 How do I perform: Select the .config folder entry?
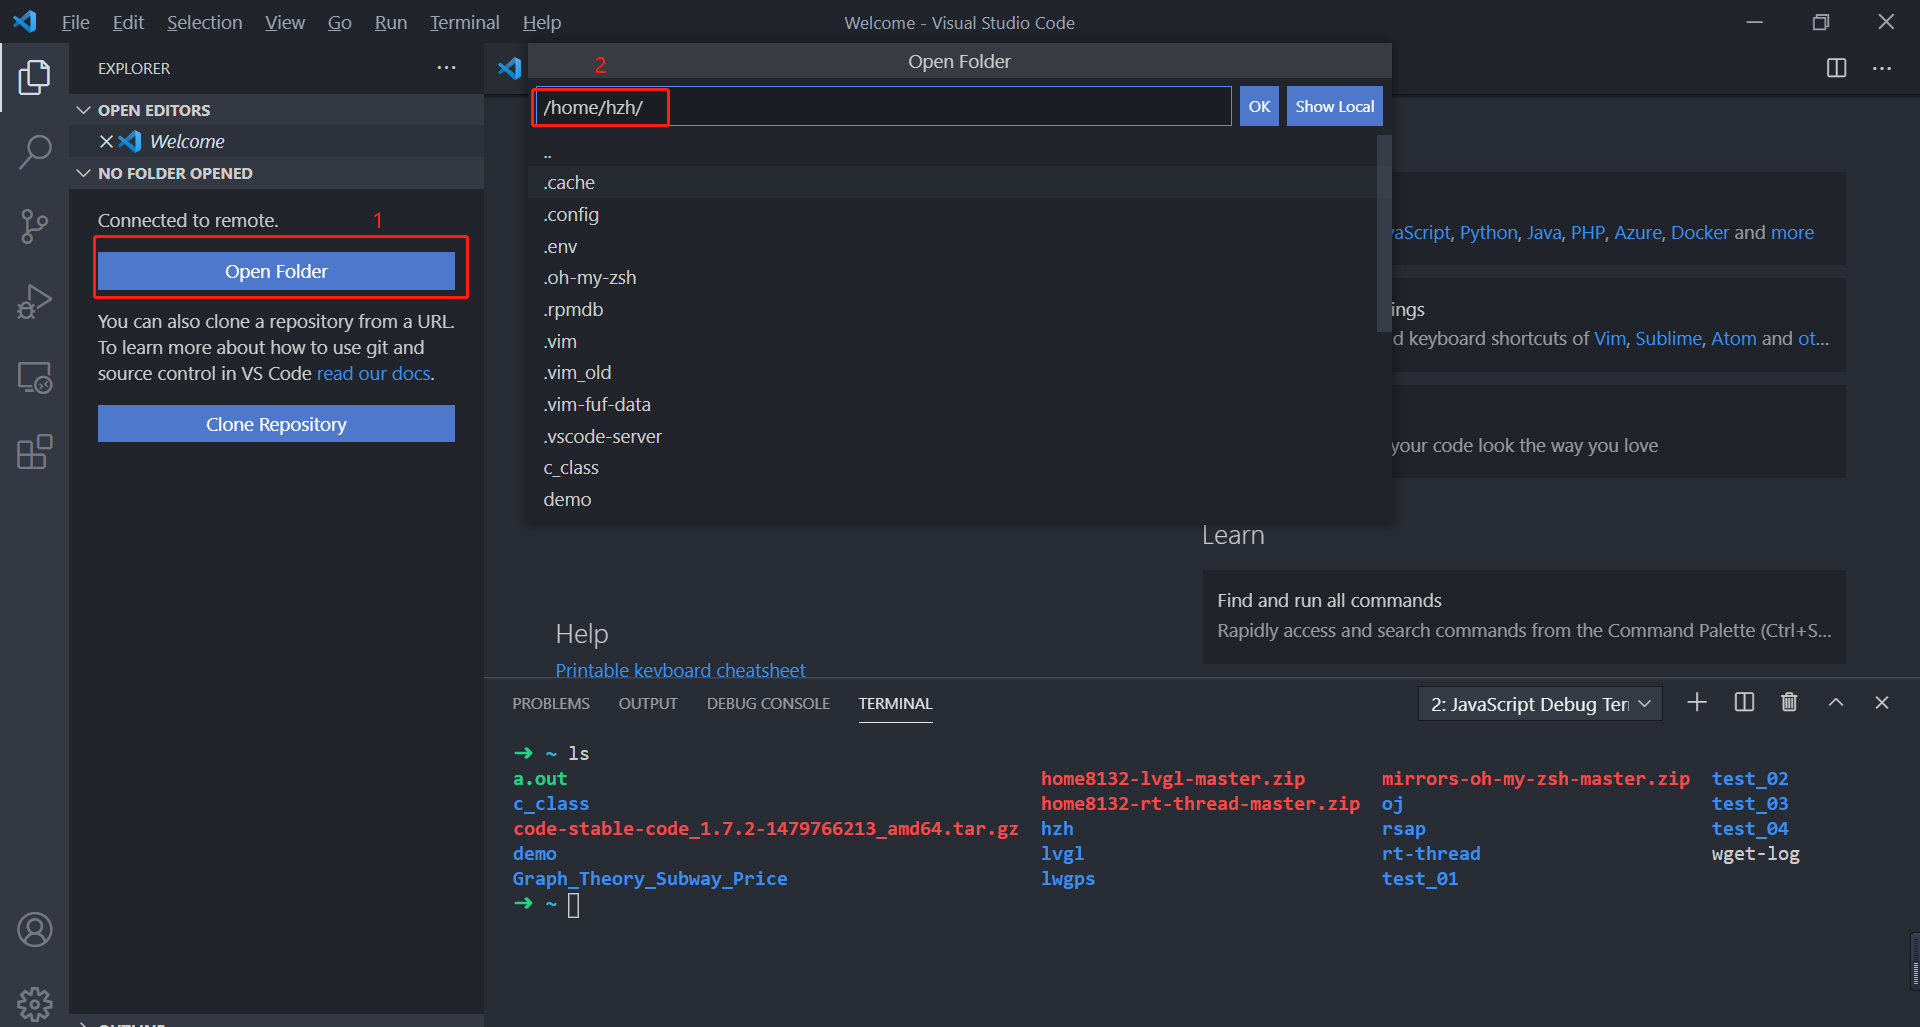[952, 214]
